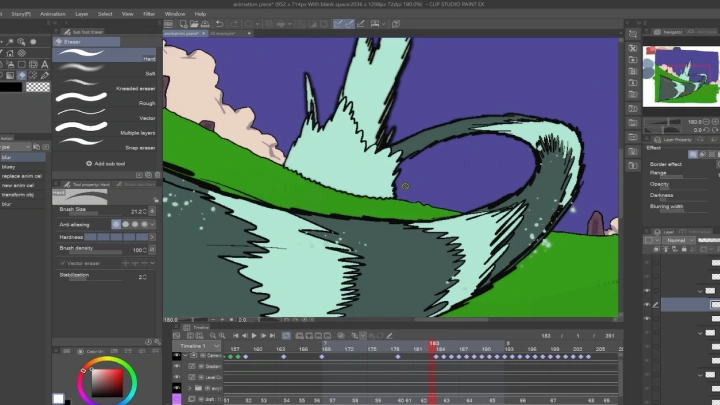720x405 pixels.
Task: Collapse the Camera track in timeline
Action: [x=186, y=355]
